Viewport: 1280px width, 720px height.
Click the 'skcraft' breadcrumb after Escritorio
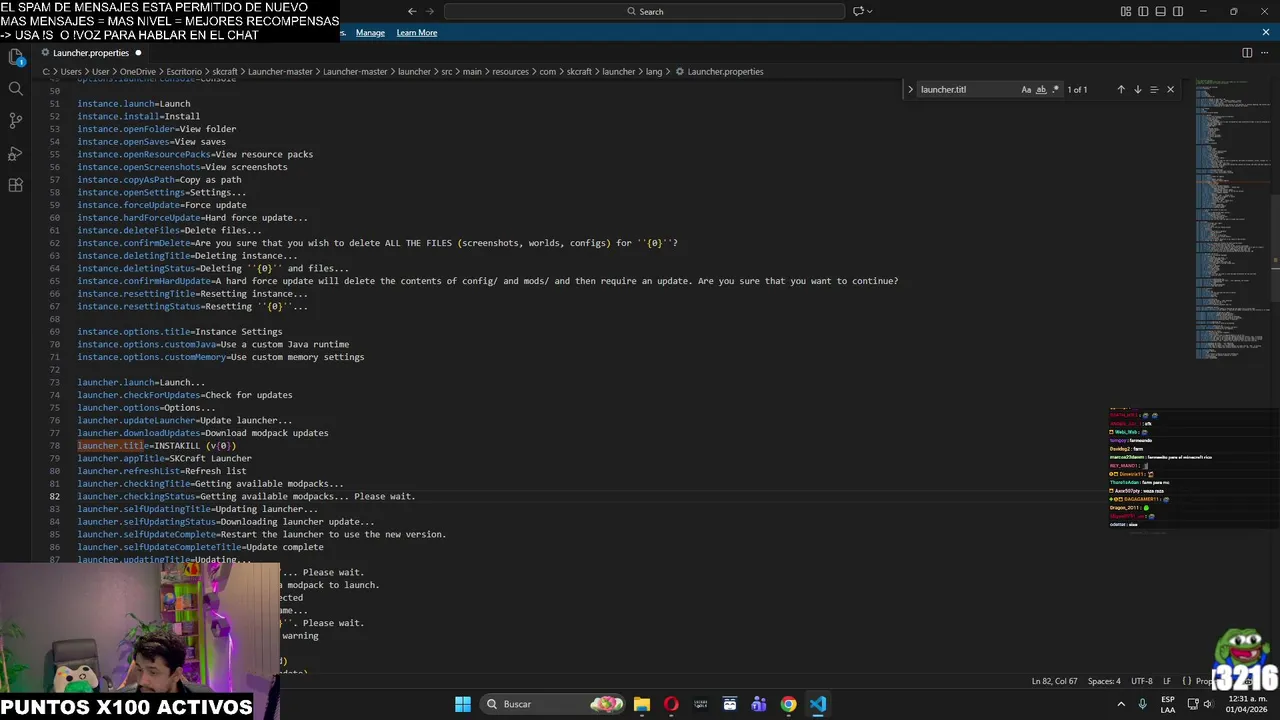pyautogui.click(x=224, y=71)
